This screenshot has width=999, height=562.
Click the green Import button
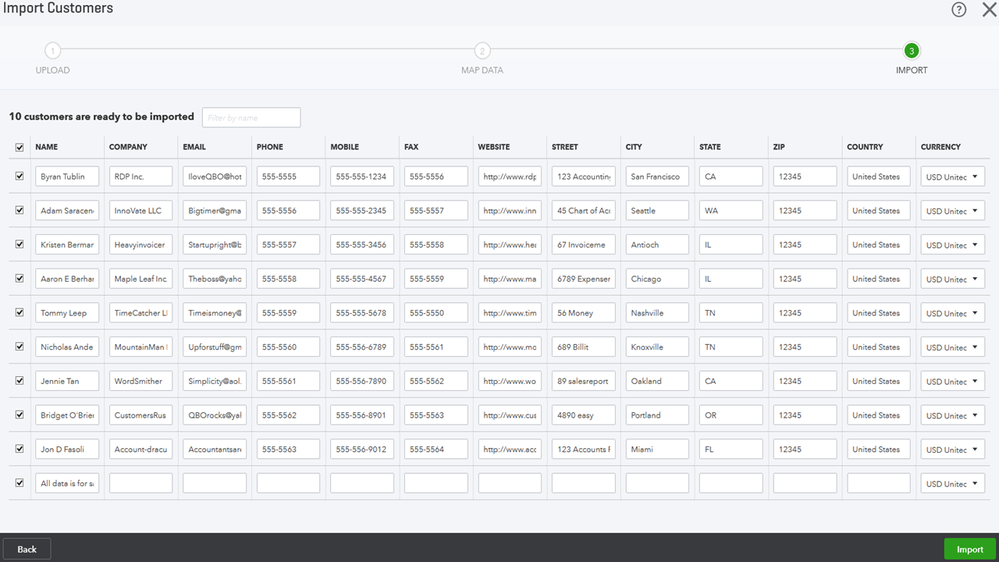[x=970, y=549]
